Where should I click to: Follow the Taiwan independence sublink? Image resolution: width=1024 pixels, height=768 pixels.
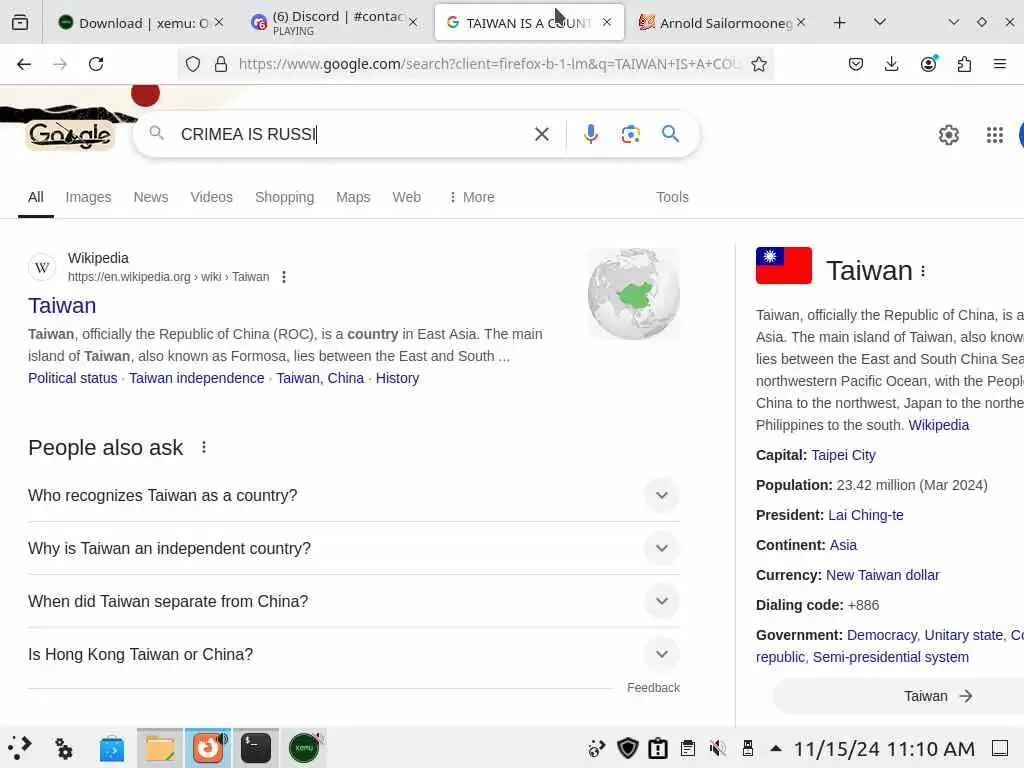197,378
